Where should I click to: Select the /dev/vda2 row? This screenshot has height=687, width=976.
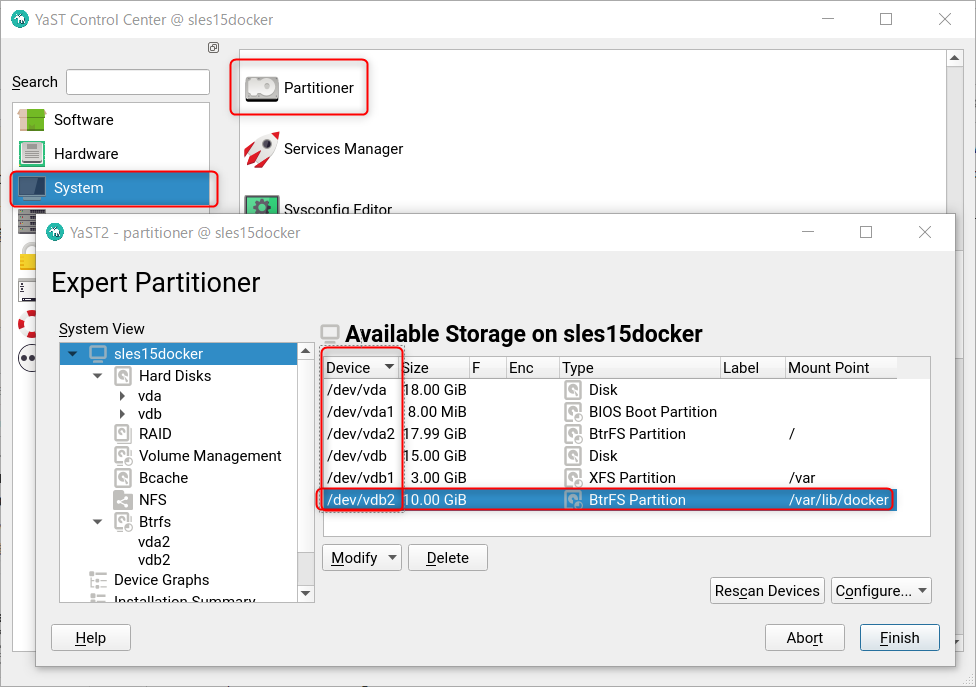coord(610,434)
